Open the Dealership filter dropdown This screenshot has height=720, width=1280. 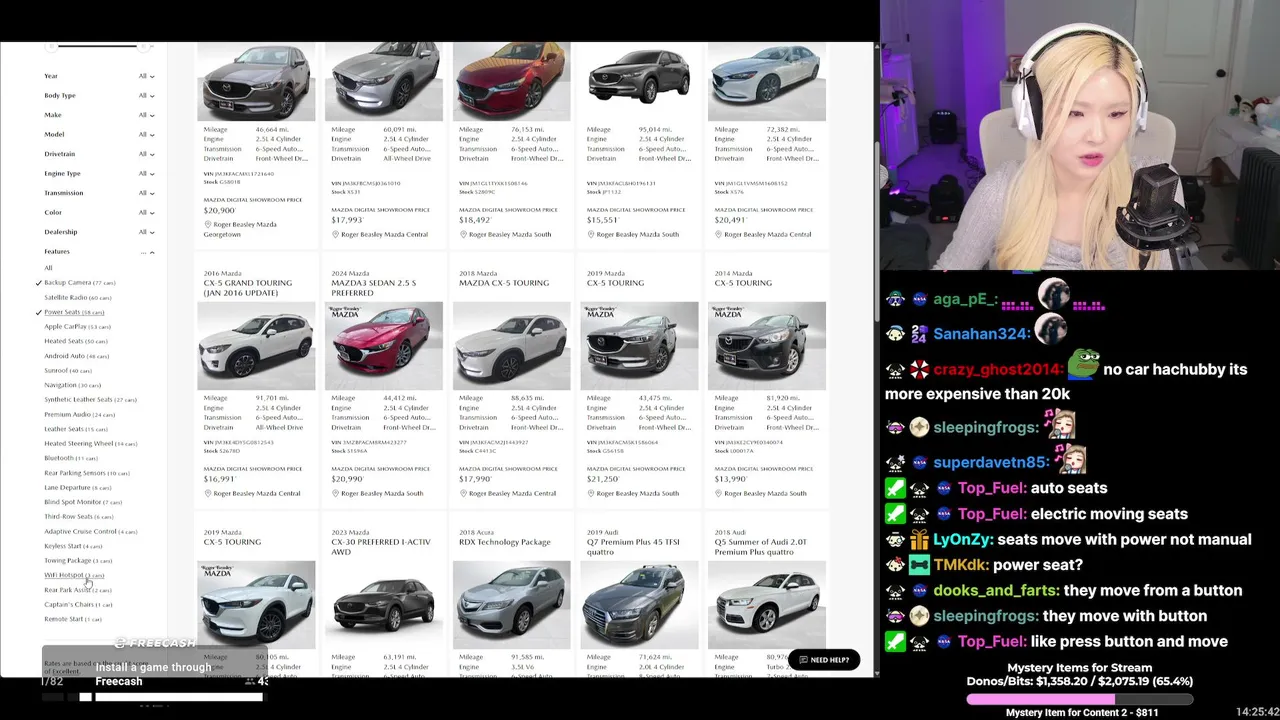(98, 232)
